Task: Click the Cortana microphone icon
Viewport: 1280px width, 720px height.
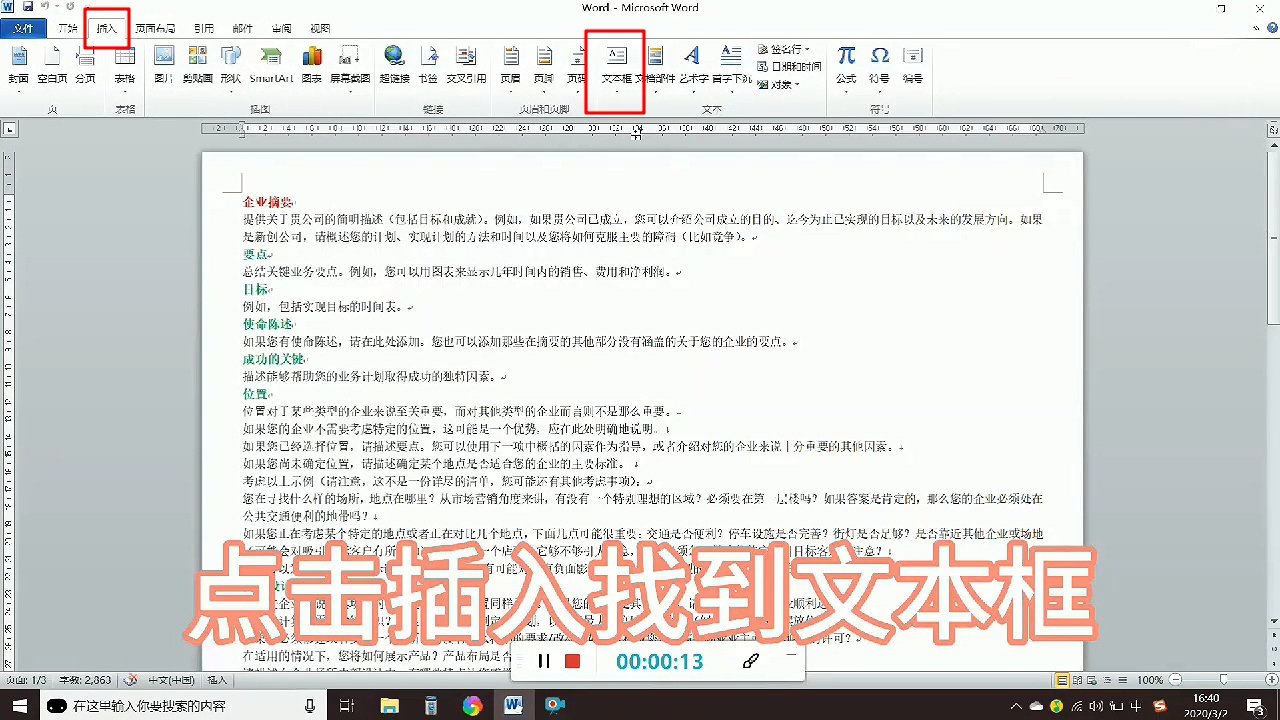Action: [x=308, y=706]
